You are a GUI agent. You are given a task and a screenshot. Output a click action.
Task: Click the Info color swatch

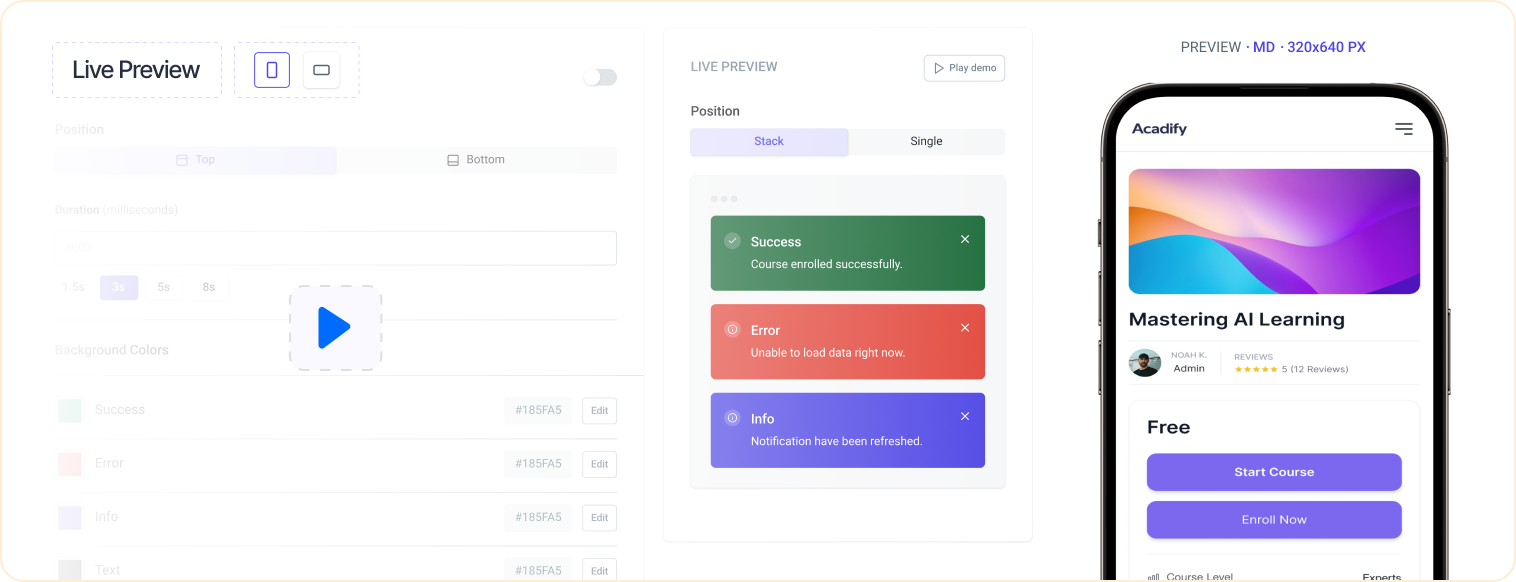click(x=70, y=517)
